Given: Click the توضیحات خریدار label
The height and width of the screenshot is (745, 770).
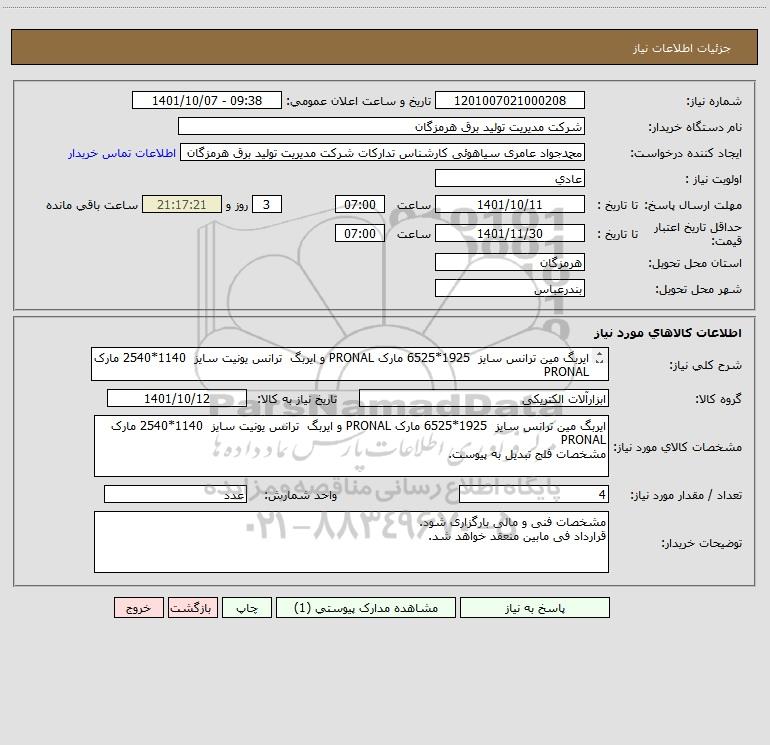Looking at the screenshot, I should pyautogui.click(x=701, y=543).
